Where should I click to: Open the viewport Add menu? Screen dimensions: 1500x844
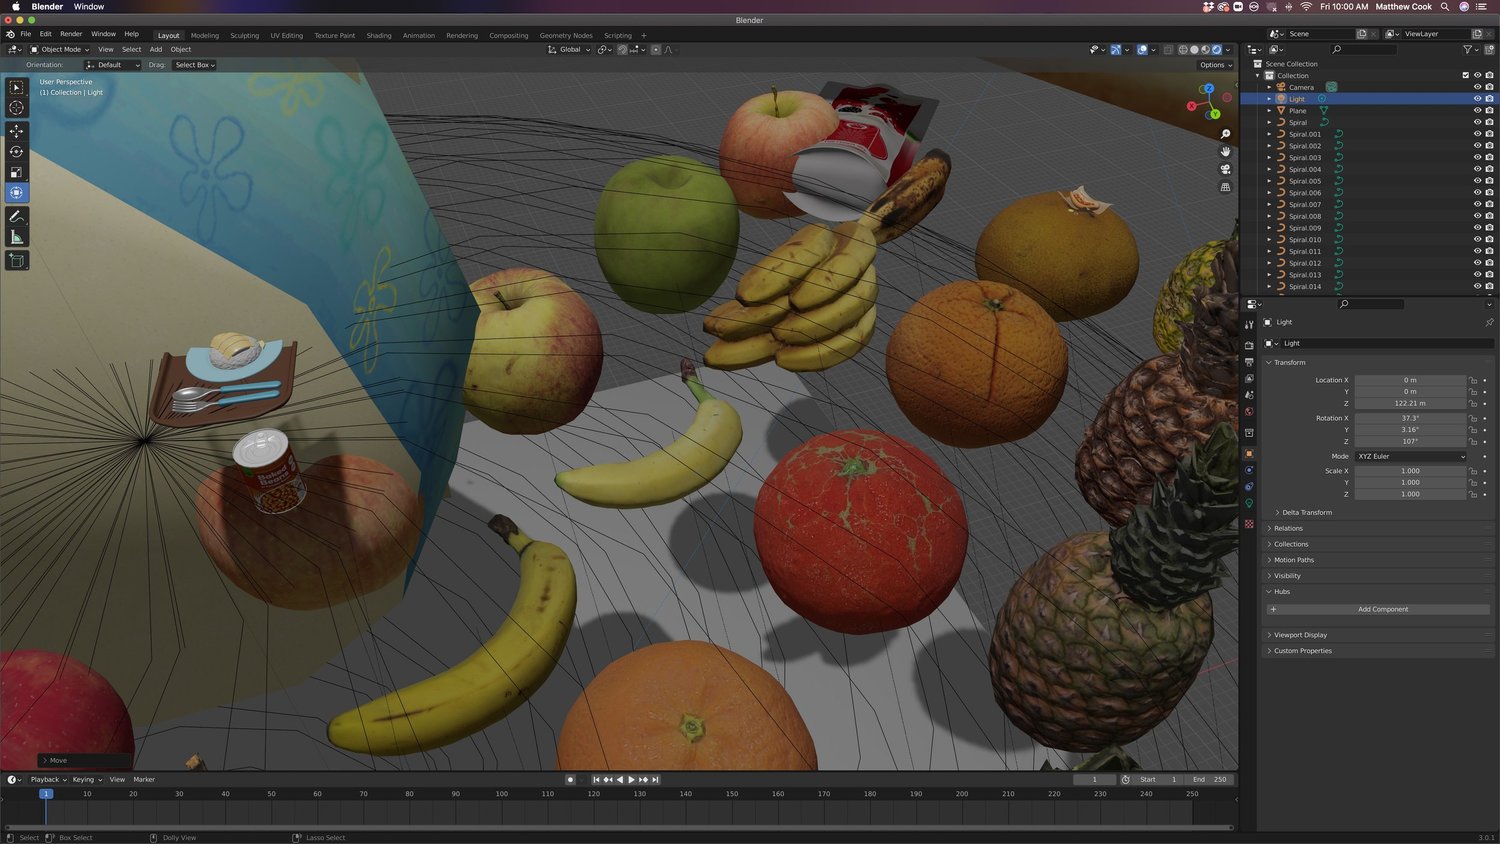pyautogui.click(x=156, y=49)
